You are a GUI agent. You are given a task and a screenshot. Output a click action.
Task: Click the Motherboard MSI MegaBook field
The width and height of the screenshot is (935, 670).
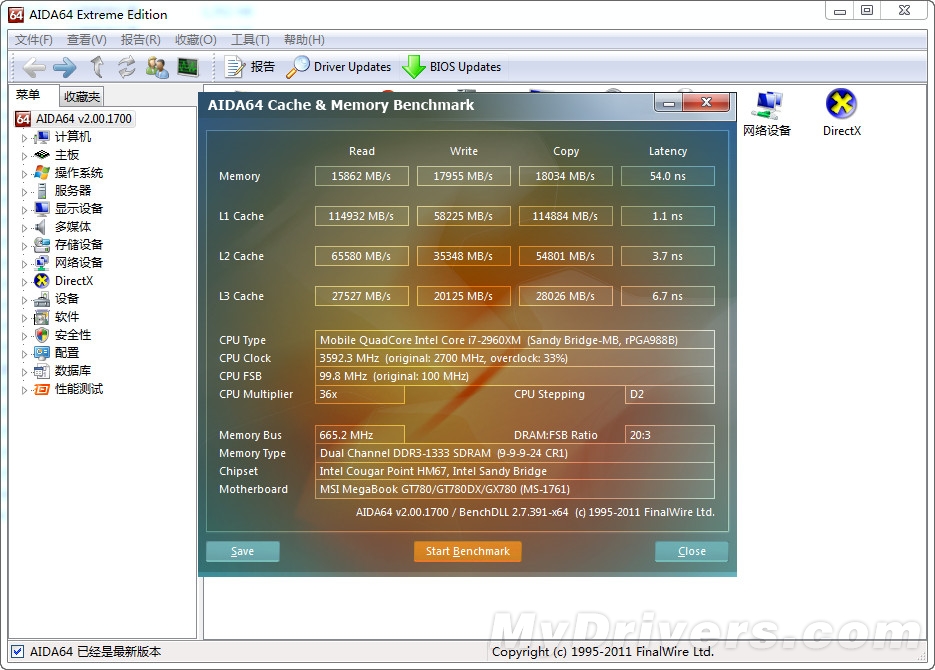[515, 489]
